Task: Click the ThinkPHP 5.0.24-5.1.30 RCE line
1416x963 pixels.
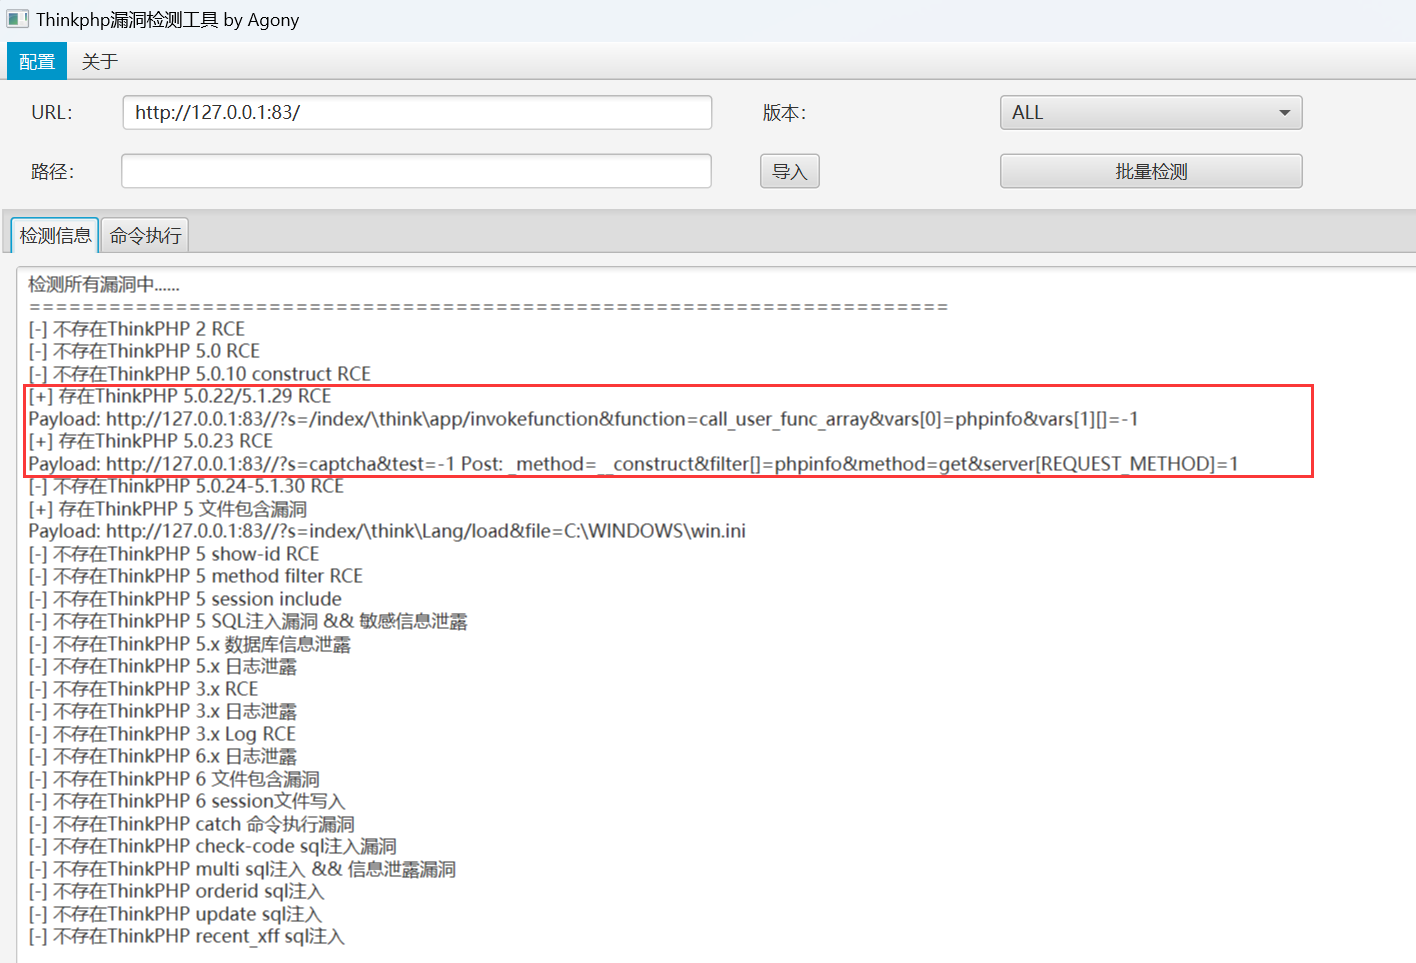Action: pyautogui.click(x=186, y=486)
